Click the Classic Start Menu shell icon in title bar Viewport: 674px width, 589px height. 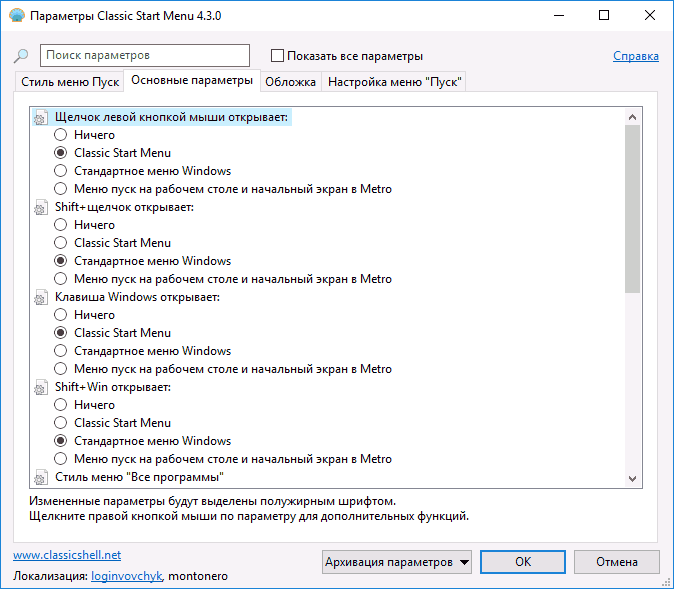17,15
